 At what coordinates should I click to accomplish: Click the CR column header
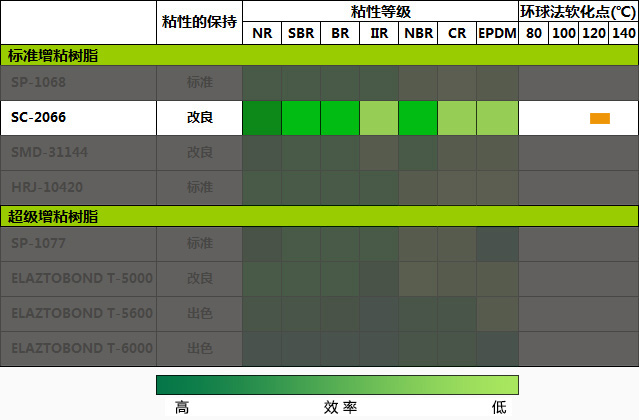(457, 33)
